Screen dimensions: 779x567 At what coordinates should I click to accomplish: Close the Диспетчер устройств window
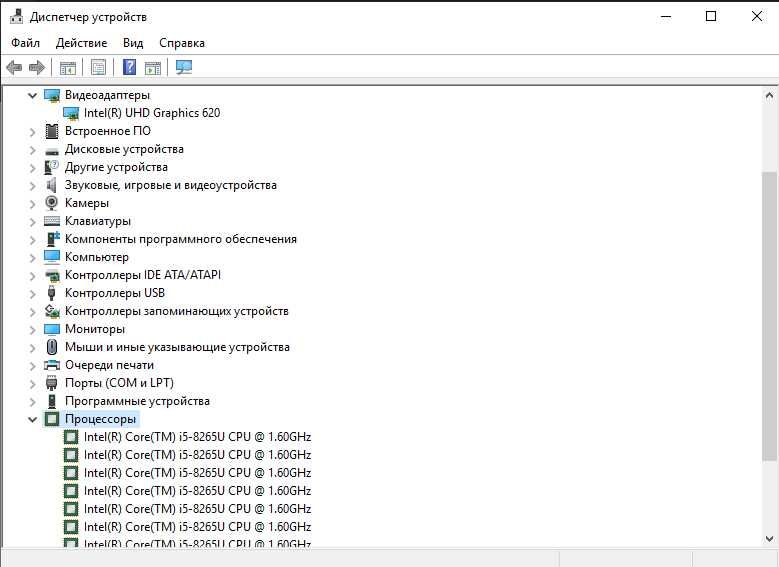point(757,16)
